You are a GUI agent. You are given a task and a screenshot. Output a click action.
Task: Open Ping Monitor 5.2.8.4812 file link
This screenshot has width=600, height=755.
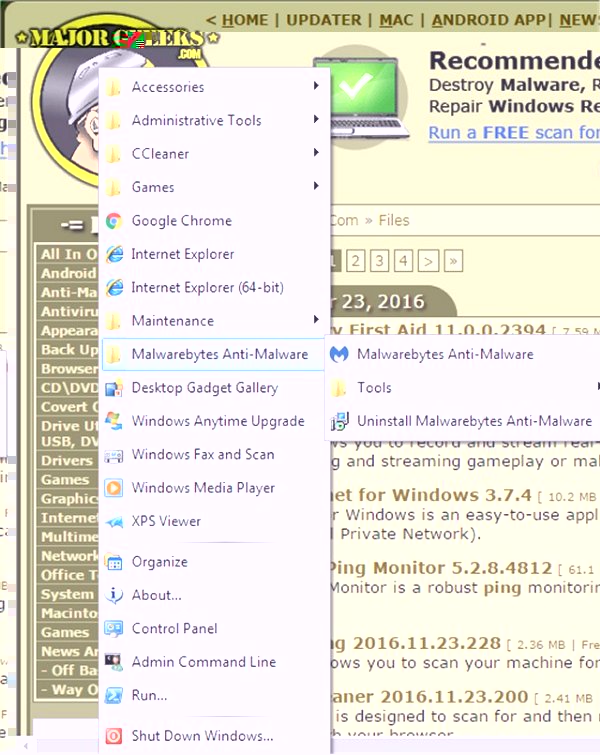441,568
